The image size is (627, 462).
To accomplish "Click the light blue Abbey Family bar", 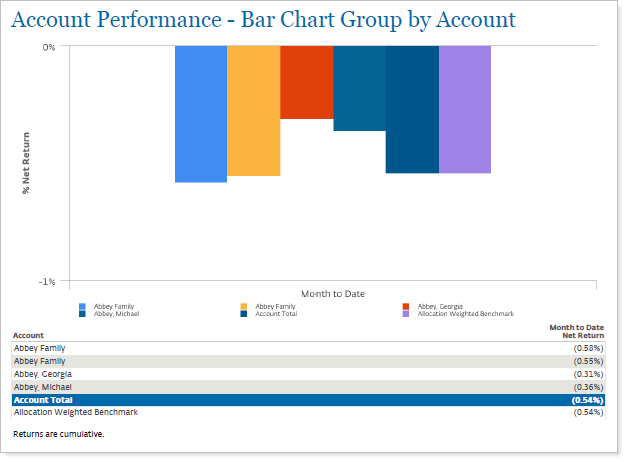I will click(200, 114).
